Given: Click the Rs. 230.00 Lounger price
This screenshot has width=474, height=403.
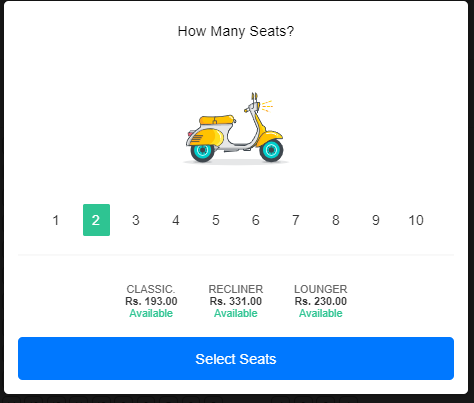Looking at the screenshot, I should [321, 301].
